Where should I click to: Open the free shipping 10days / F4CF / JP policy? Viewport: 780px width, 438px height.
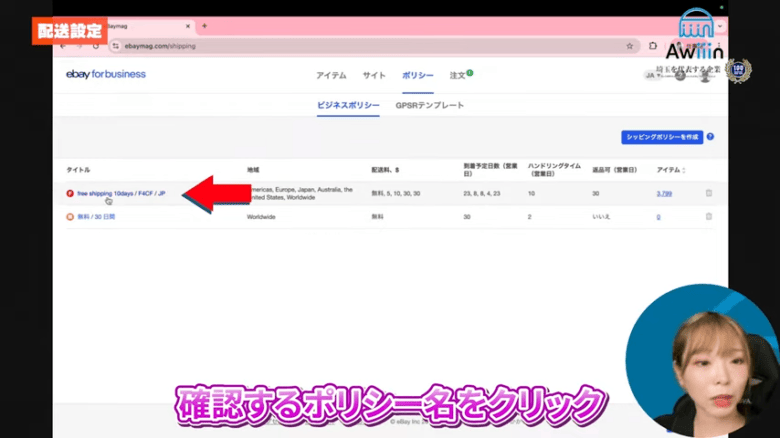click(120, 193)
